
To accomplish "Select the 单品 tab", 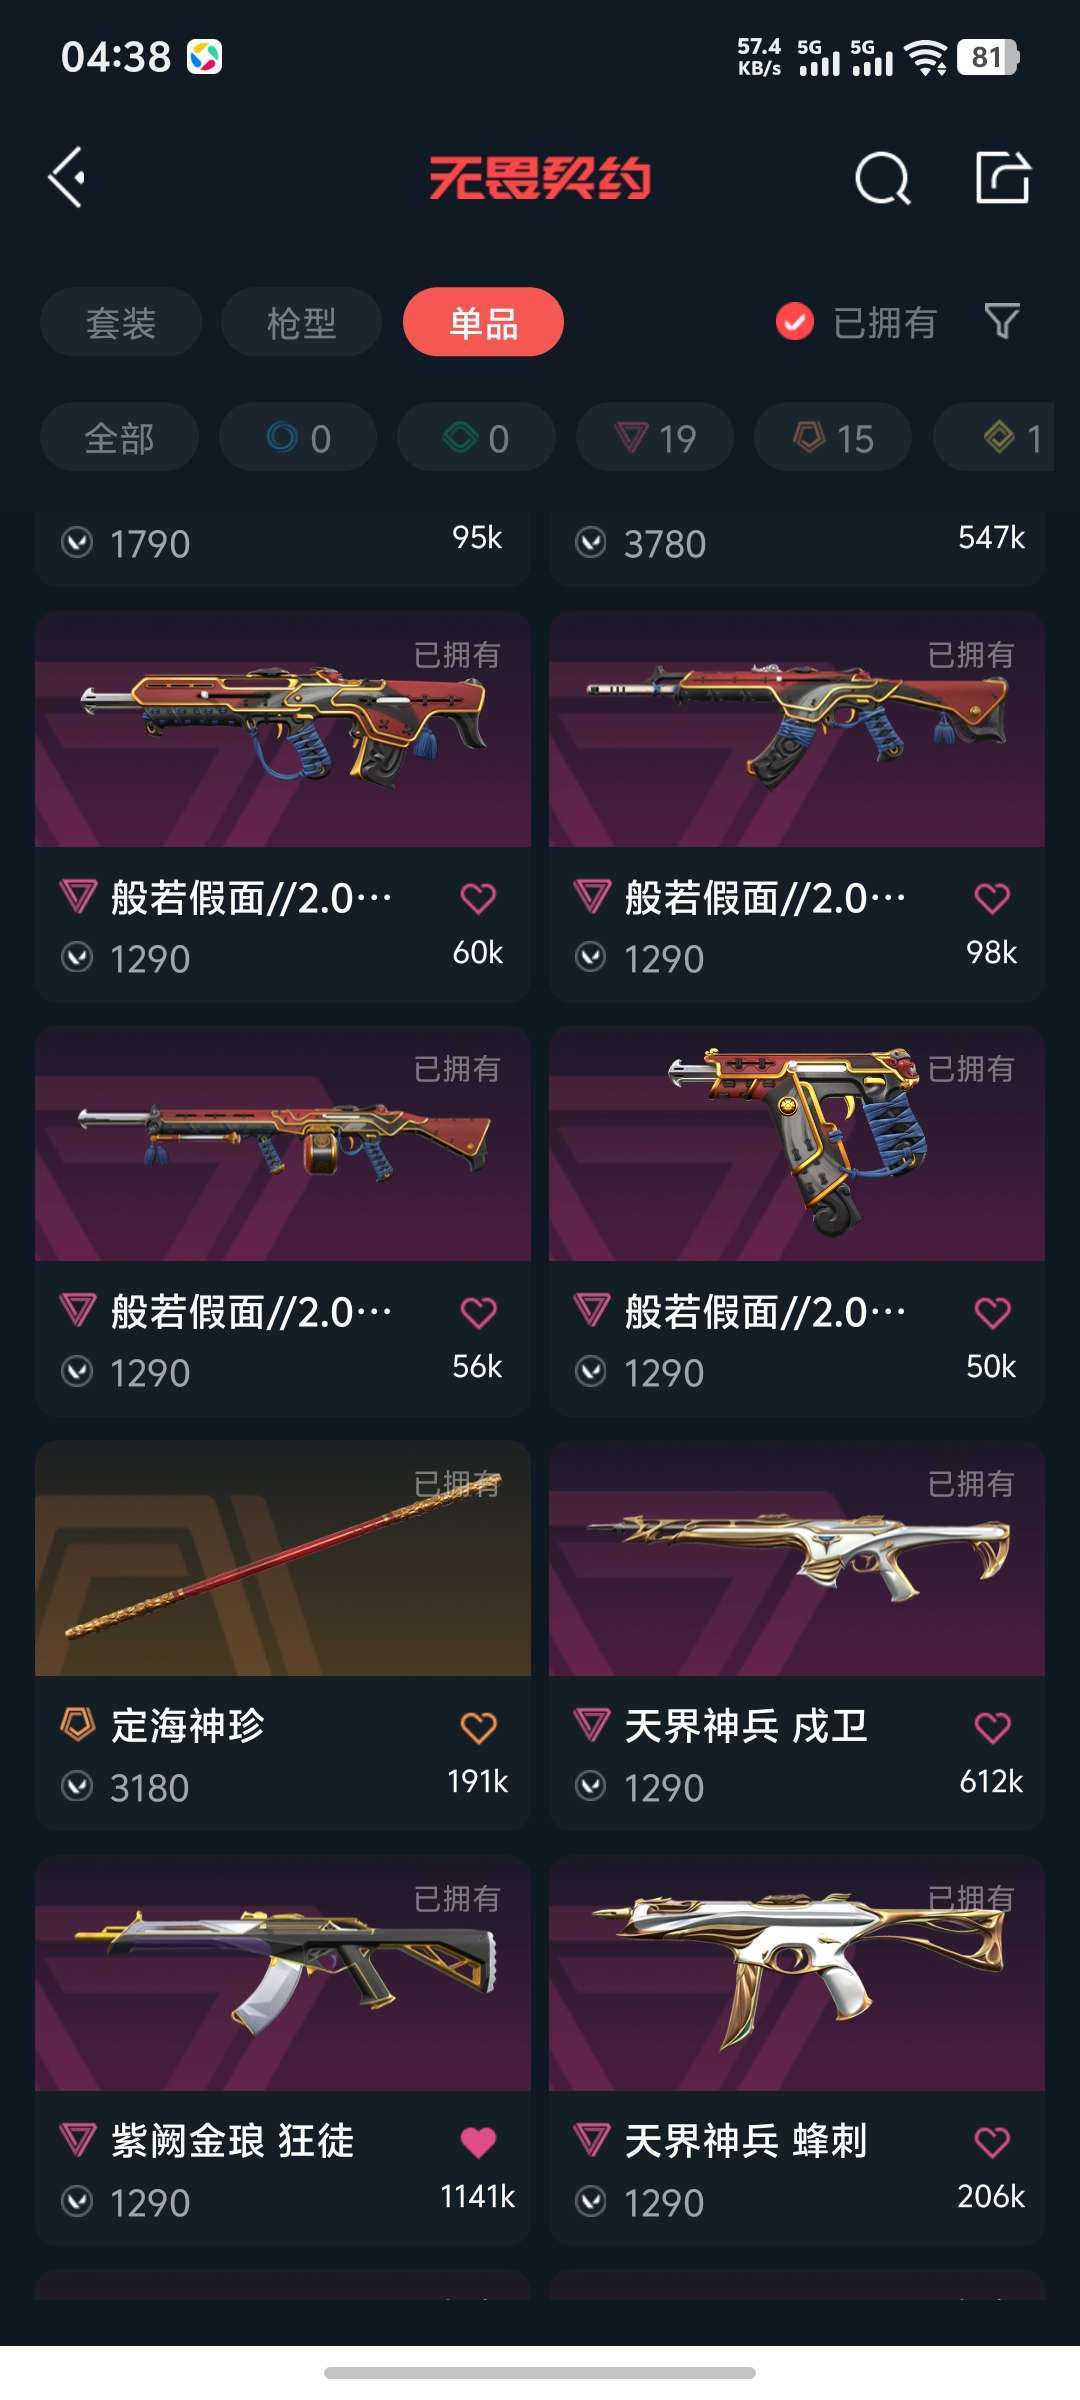I will click(x=483, y=322).
